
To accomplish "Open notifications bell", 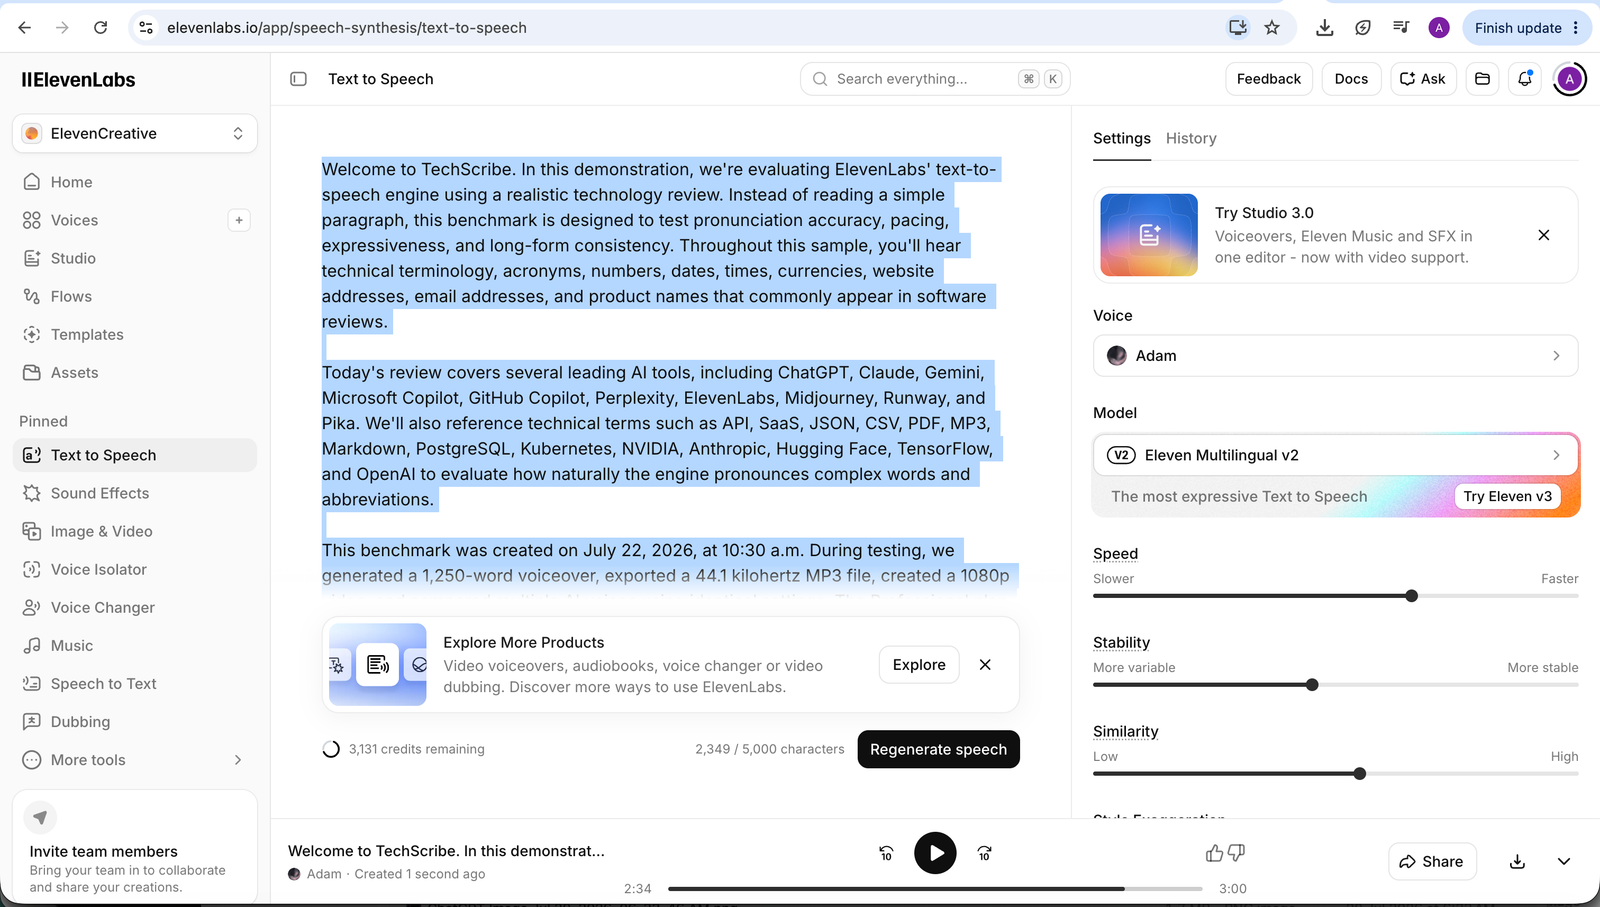I will click(1525, 79).
